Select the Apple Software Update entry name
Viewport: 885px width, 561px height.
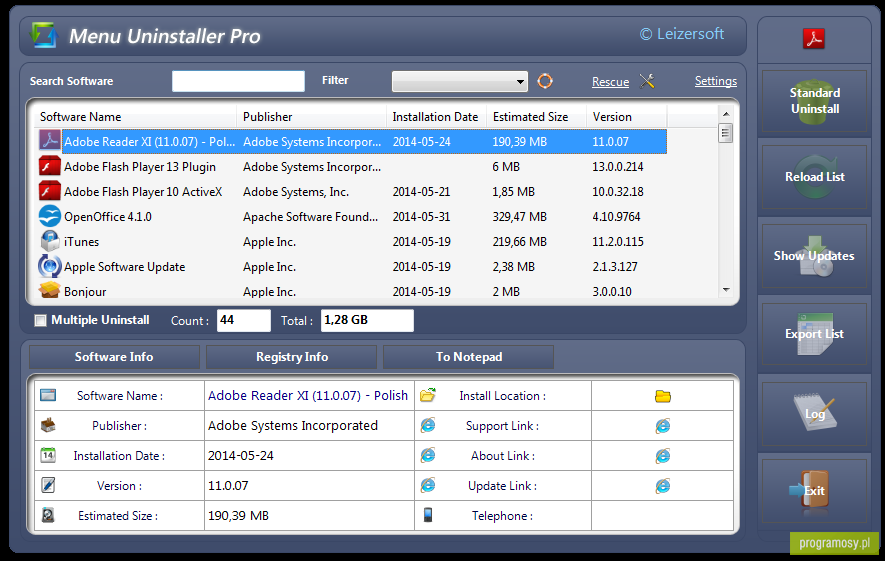(124, 267)
